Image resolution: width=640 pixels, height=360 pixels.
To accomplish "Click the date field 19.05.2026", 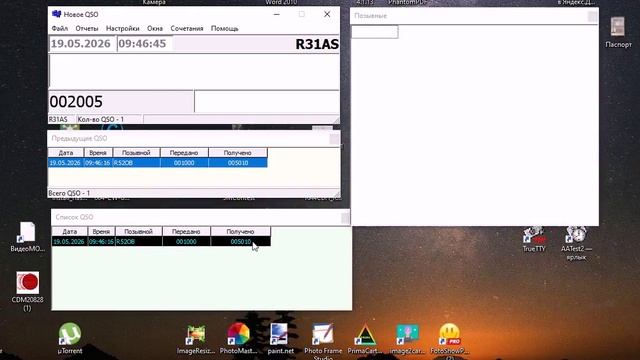I will pyautogui.click(x=82, y=44).
